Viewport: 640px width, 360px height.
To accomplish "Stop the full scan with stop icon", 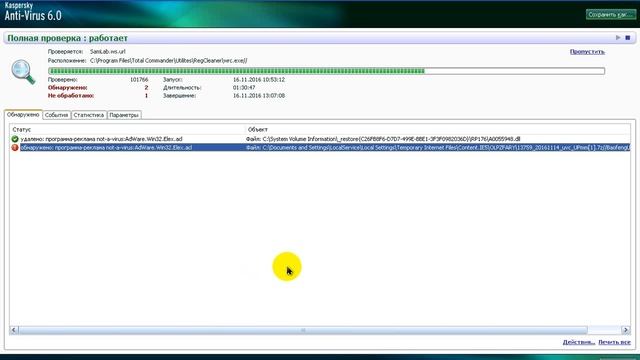I will [x=628, y=38].
